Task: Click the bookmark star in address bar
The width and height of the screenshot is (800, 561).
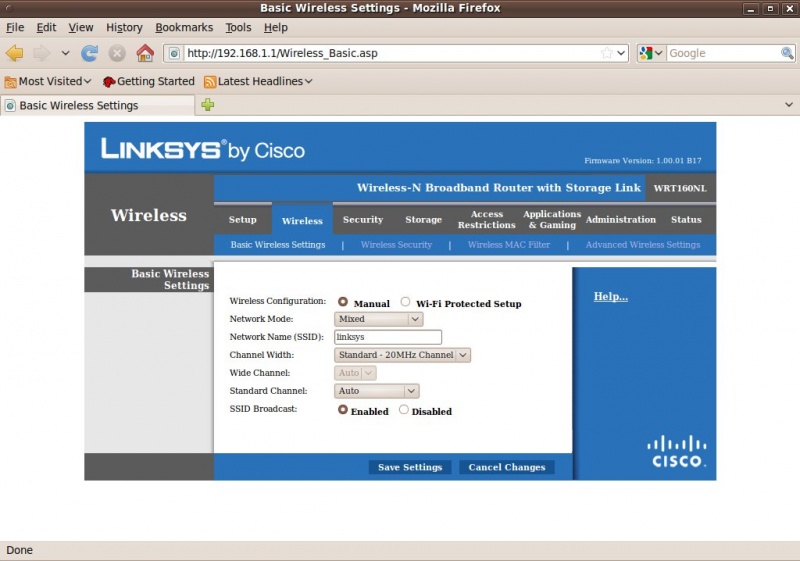Action: click(x=606, y=53)
